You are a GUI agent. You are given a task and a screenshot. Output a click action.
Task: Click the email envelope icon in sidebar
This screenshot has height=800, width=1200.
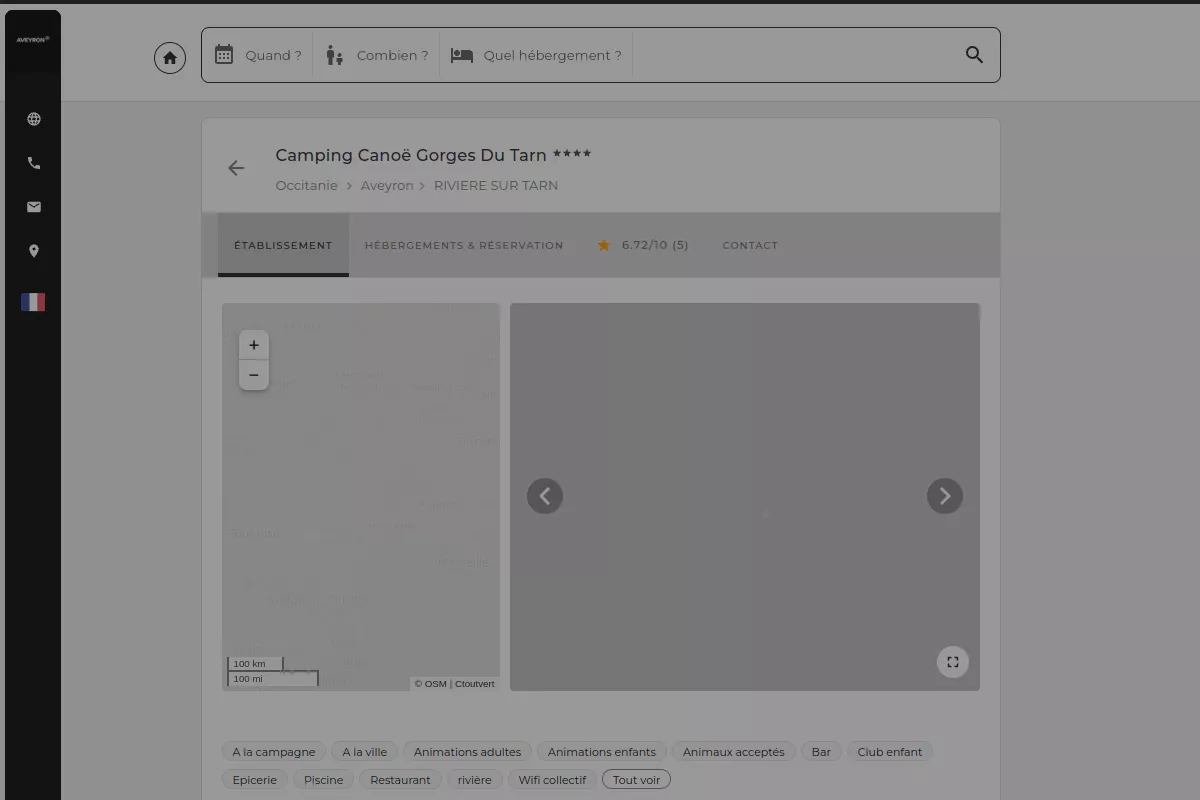click(x=34, y=207)
